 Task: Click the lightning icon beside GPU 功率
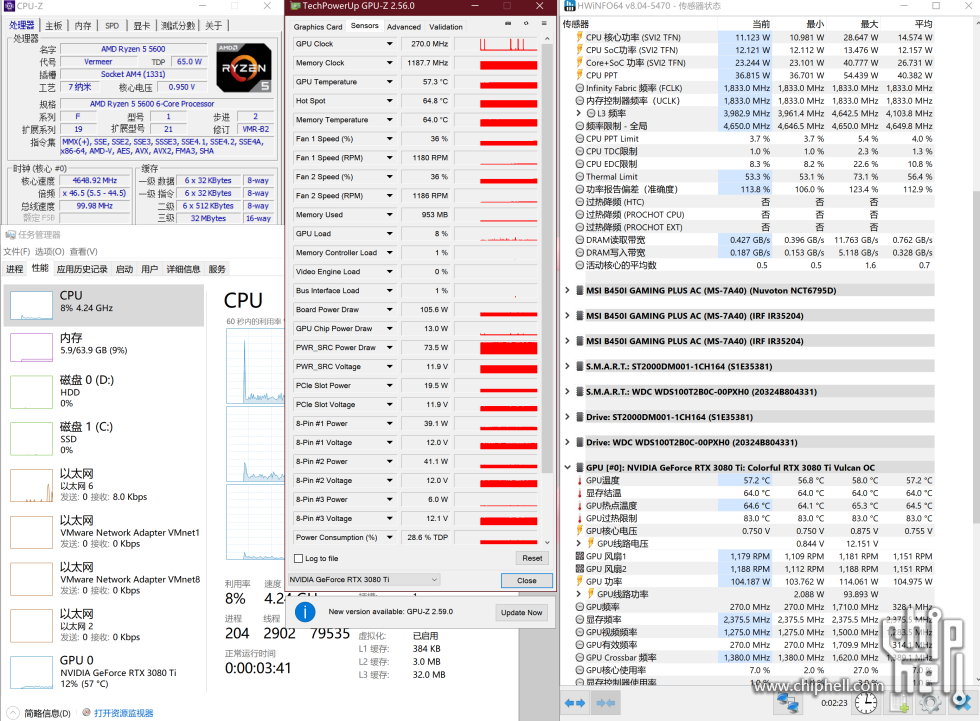(579, 582)
